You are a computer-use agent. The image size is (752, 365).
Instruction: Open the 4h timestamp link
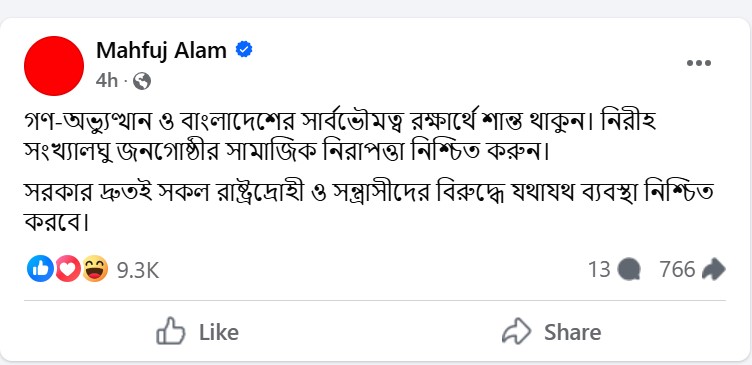[106, 81]
